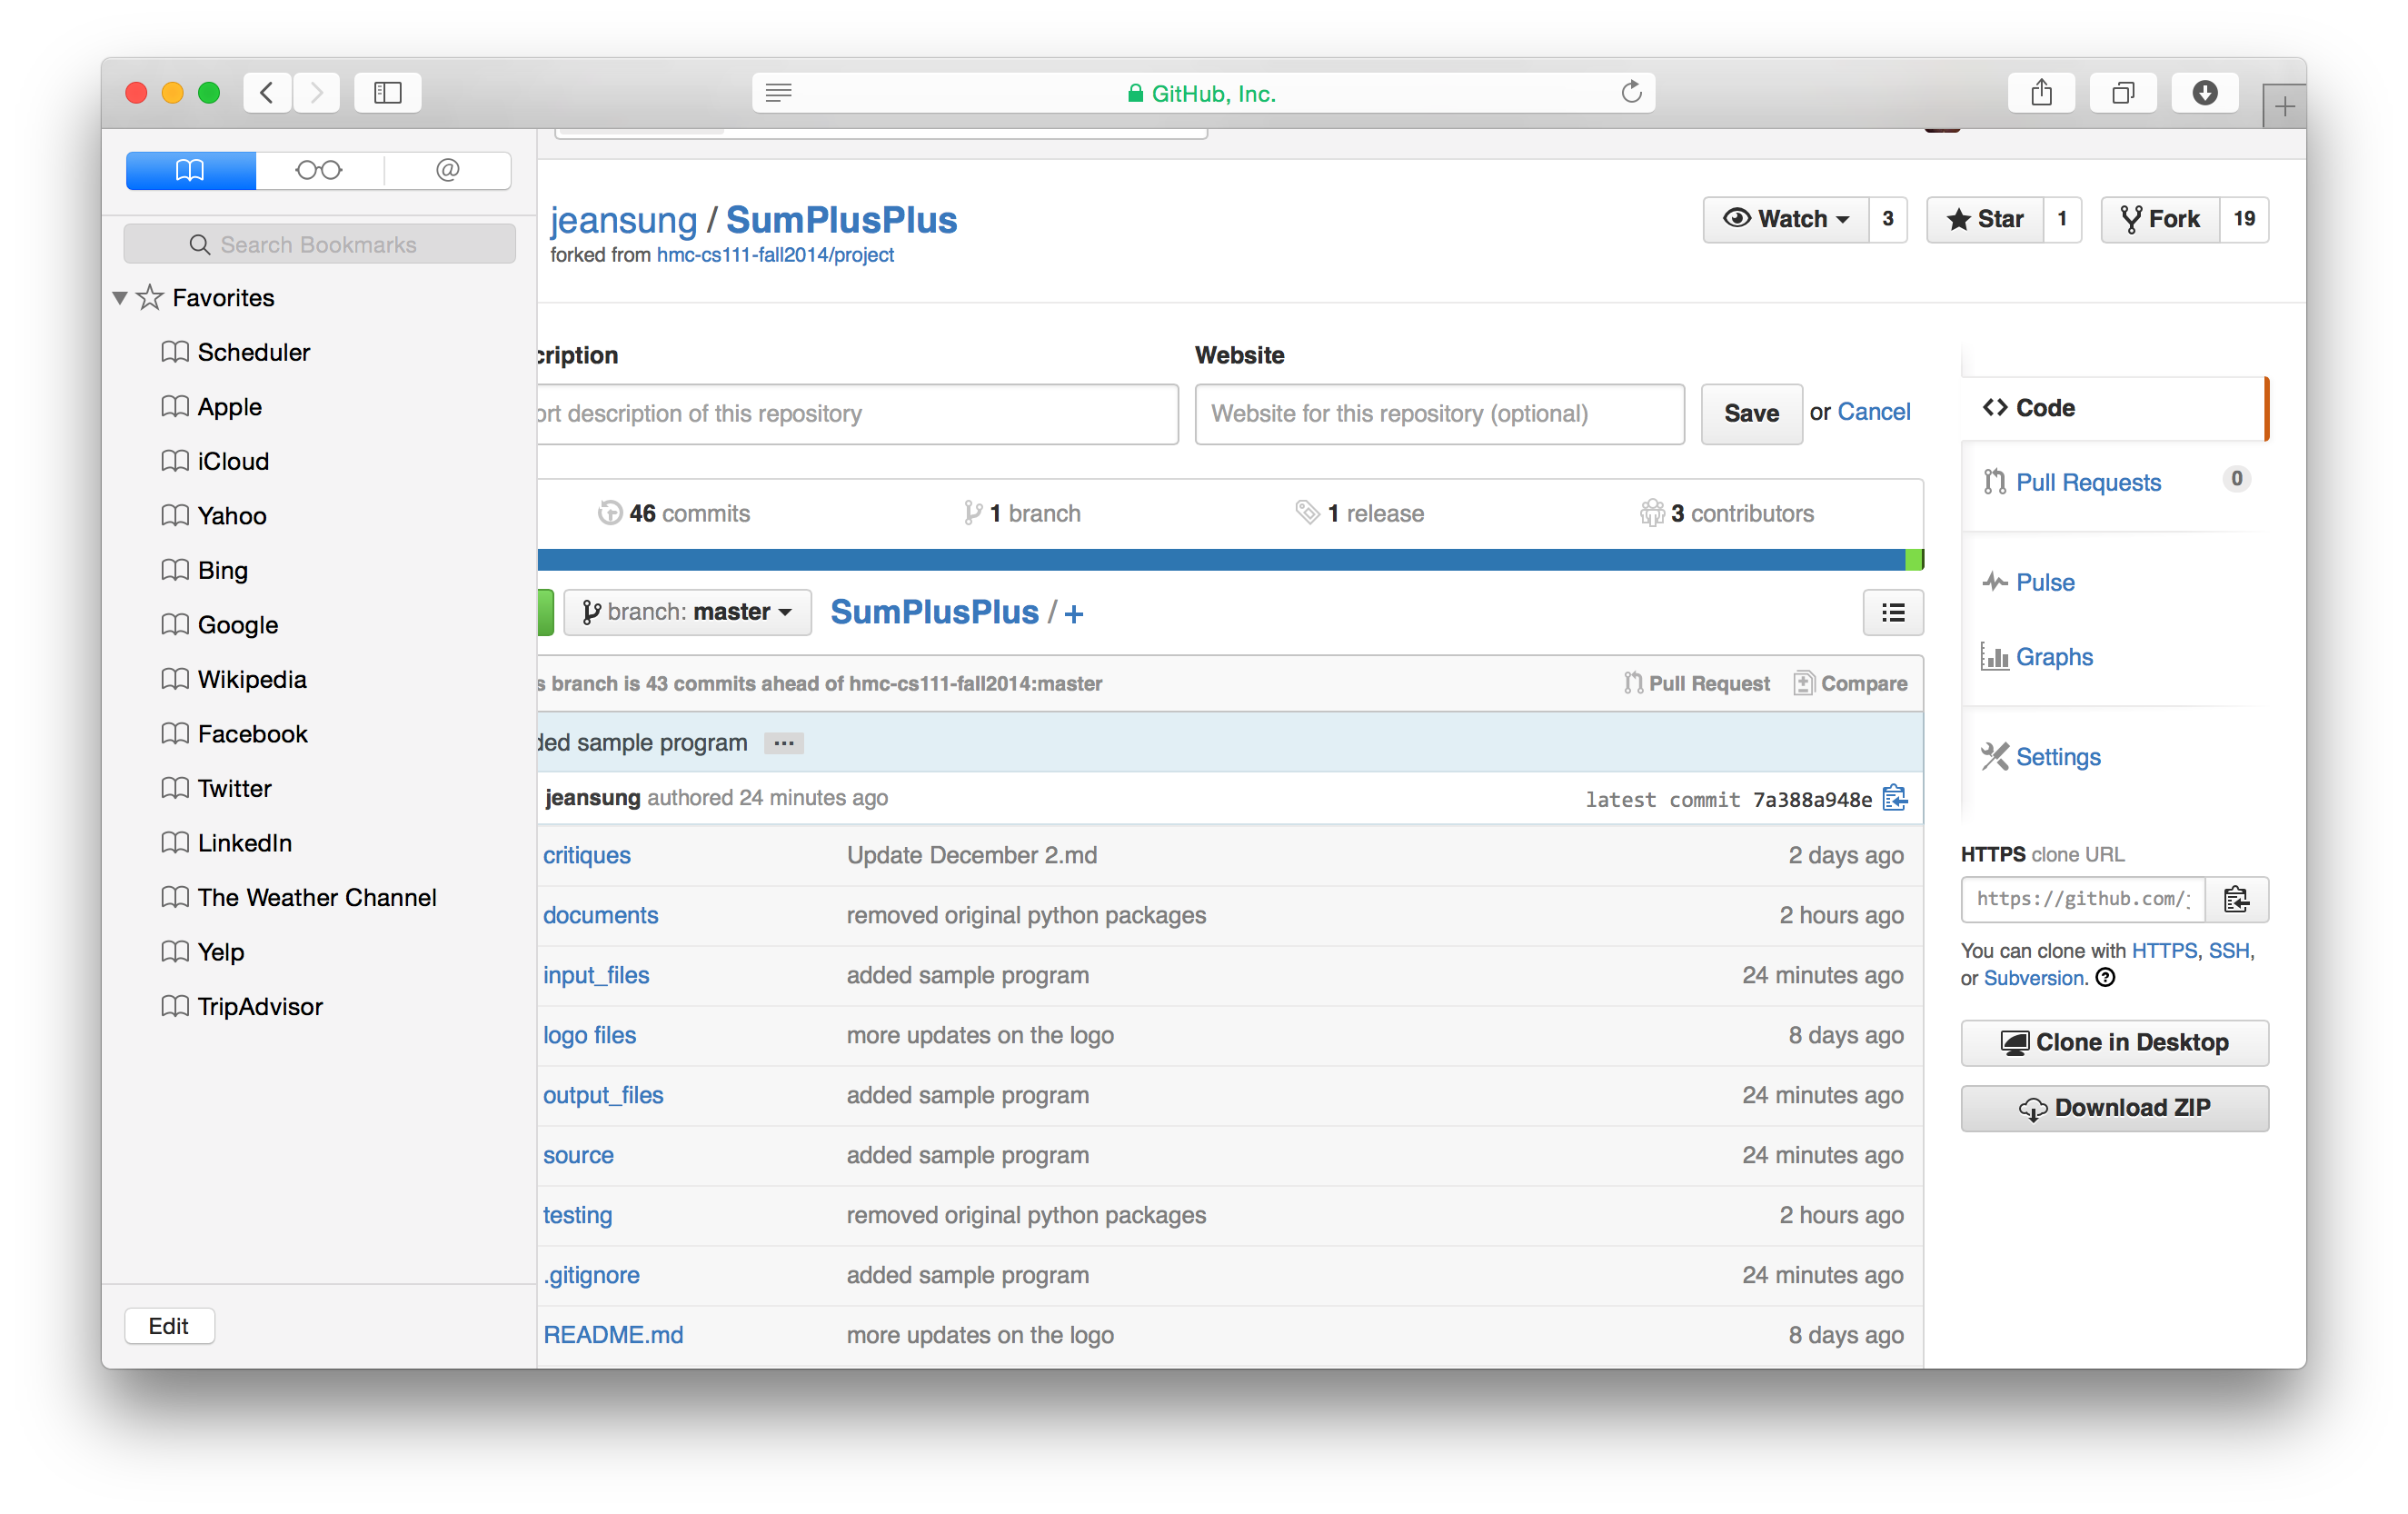Open the input_files folder

[x=595, y=975]
